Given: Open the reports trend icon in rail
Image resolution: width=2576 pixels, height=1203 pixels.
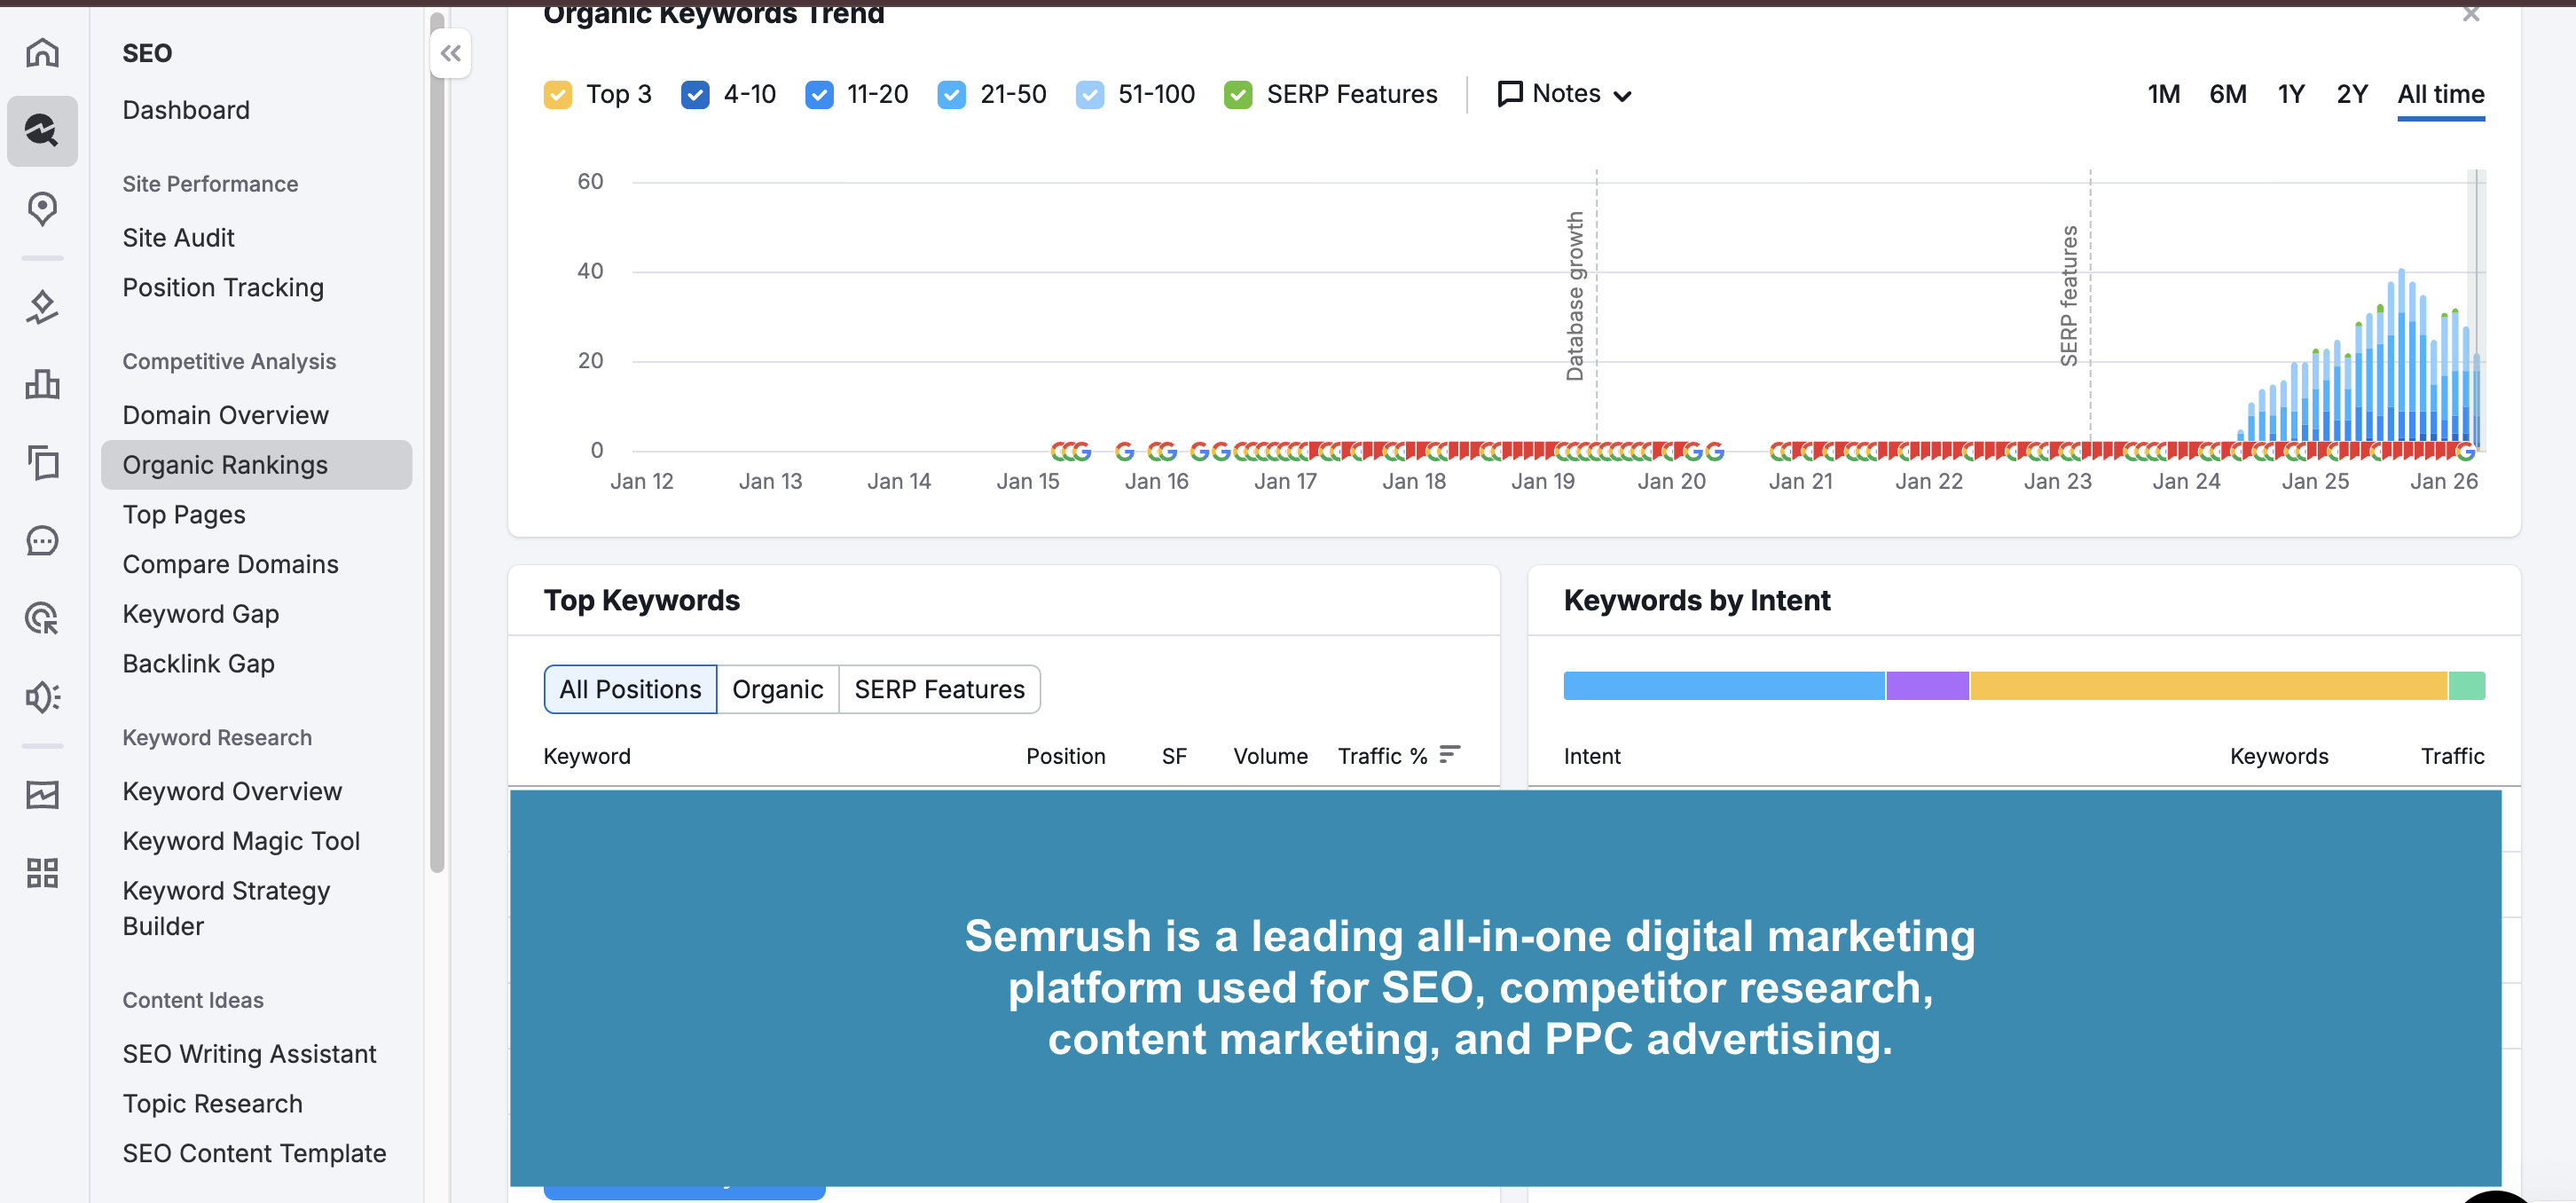Looking at the screenshot, I should 42,795.
